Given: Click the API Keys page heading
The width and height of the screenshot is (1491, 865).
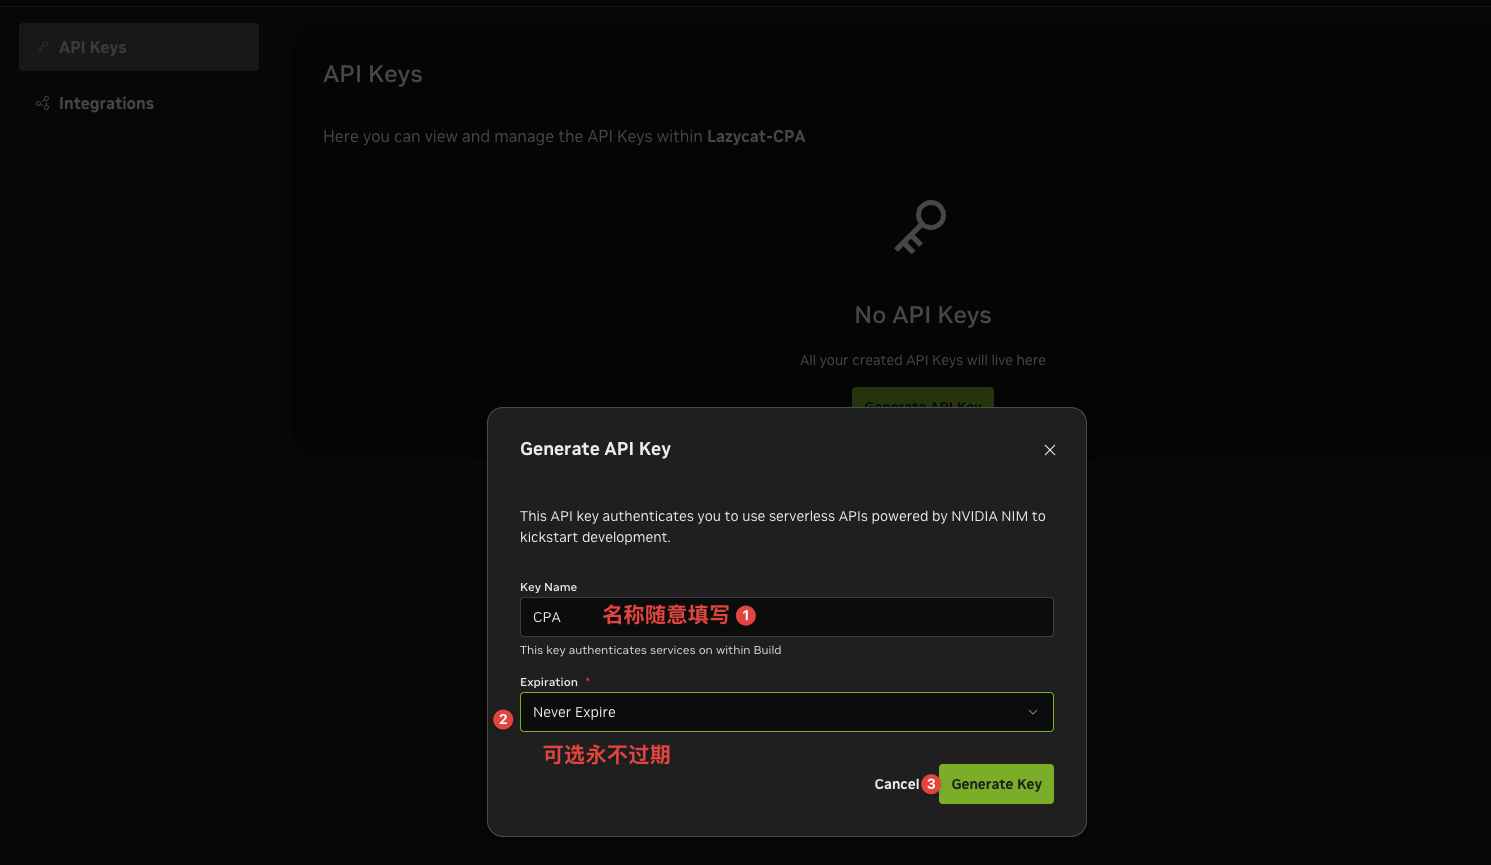Looking at the screenshot, I should point(373,74).
